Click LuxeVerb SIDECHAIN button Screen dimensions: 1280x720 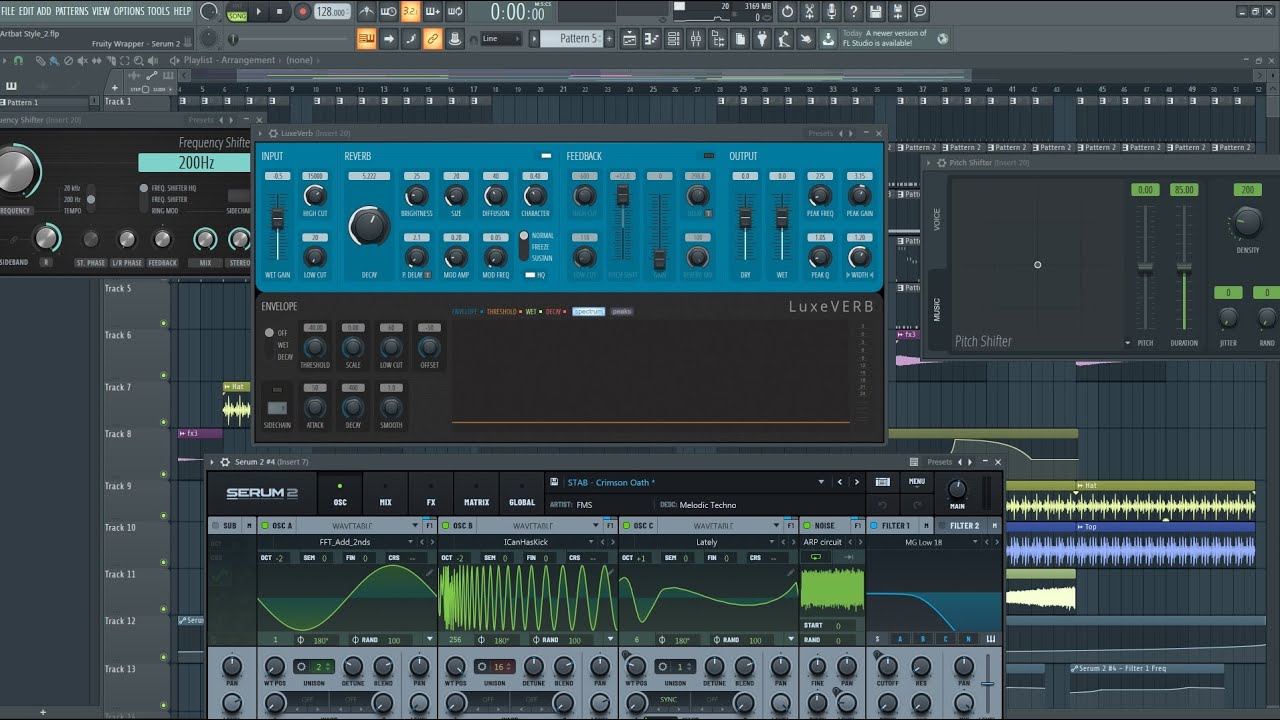pyautogui.click(x=277, y=408)
